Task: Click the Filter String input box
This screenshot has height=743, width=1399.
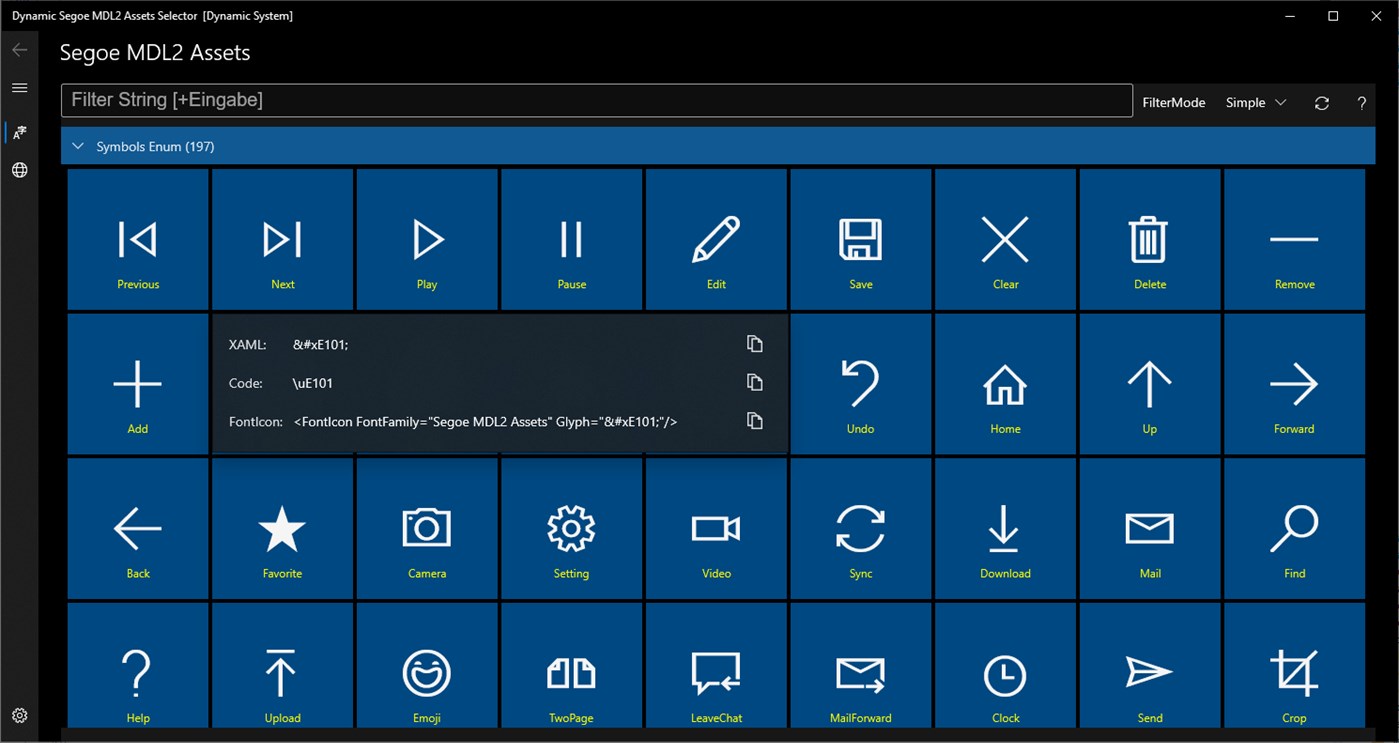Action: click(597, 100)
